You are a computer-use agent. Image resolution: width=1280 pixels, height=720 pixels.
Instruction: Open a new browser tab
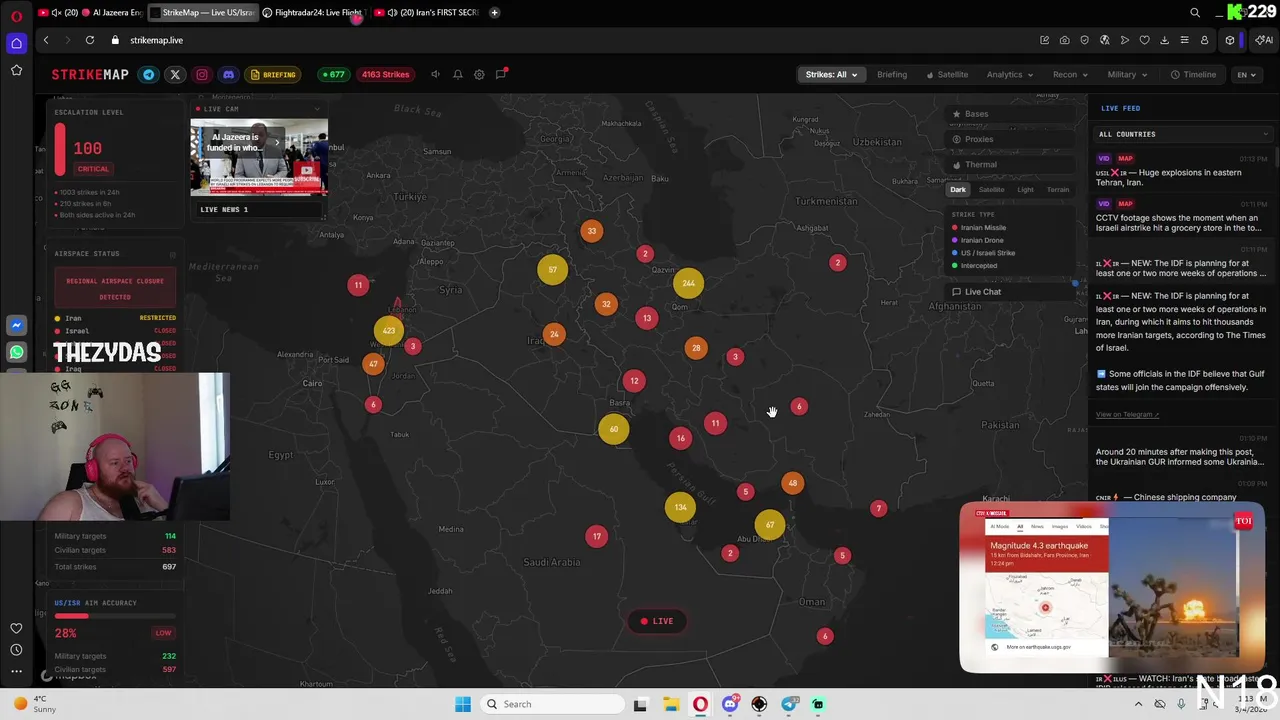[494, 12]
